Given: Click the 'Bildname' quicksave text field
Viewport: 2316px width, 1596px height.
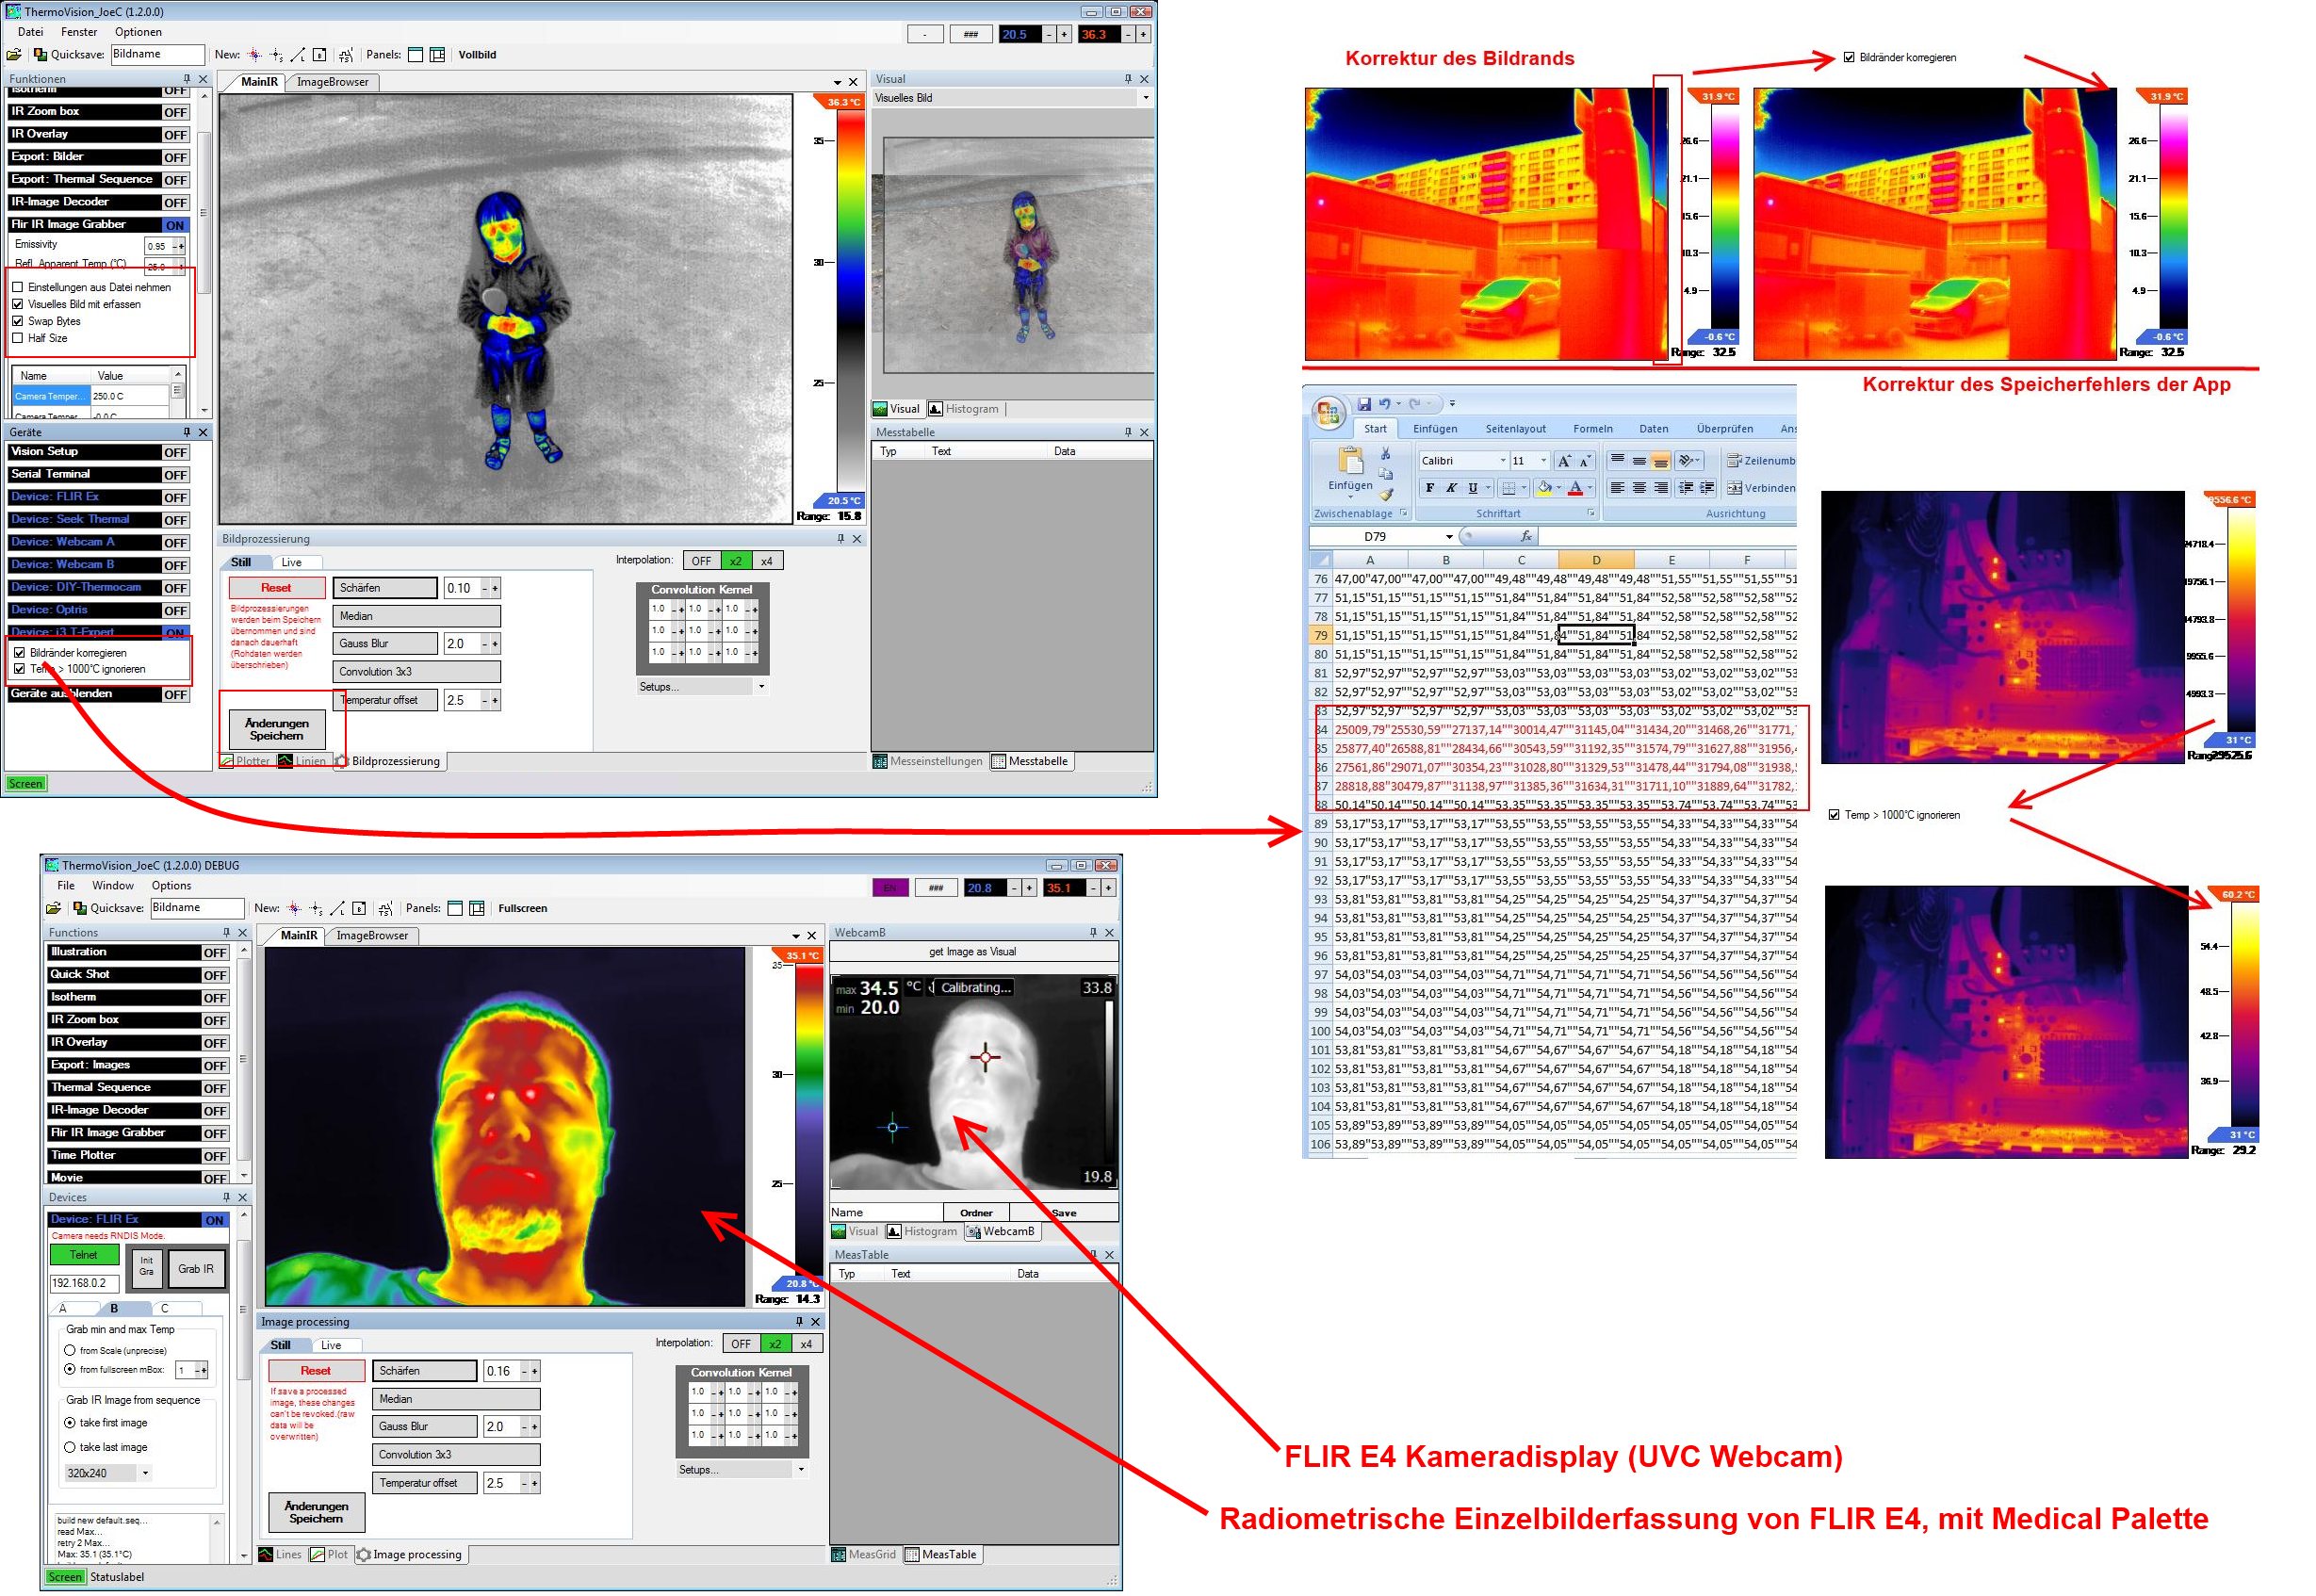Looking at the screenshot, I should pos(157,55).
